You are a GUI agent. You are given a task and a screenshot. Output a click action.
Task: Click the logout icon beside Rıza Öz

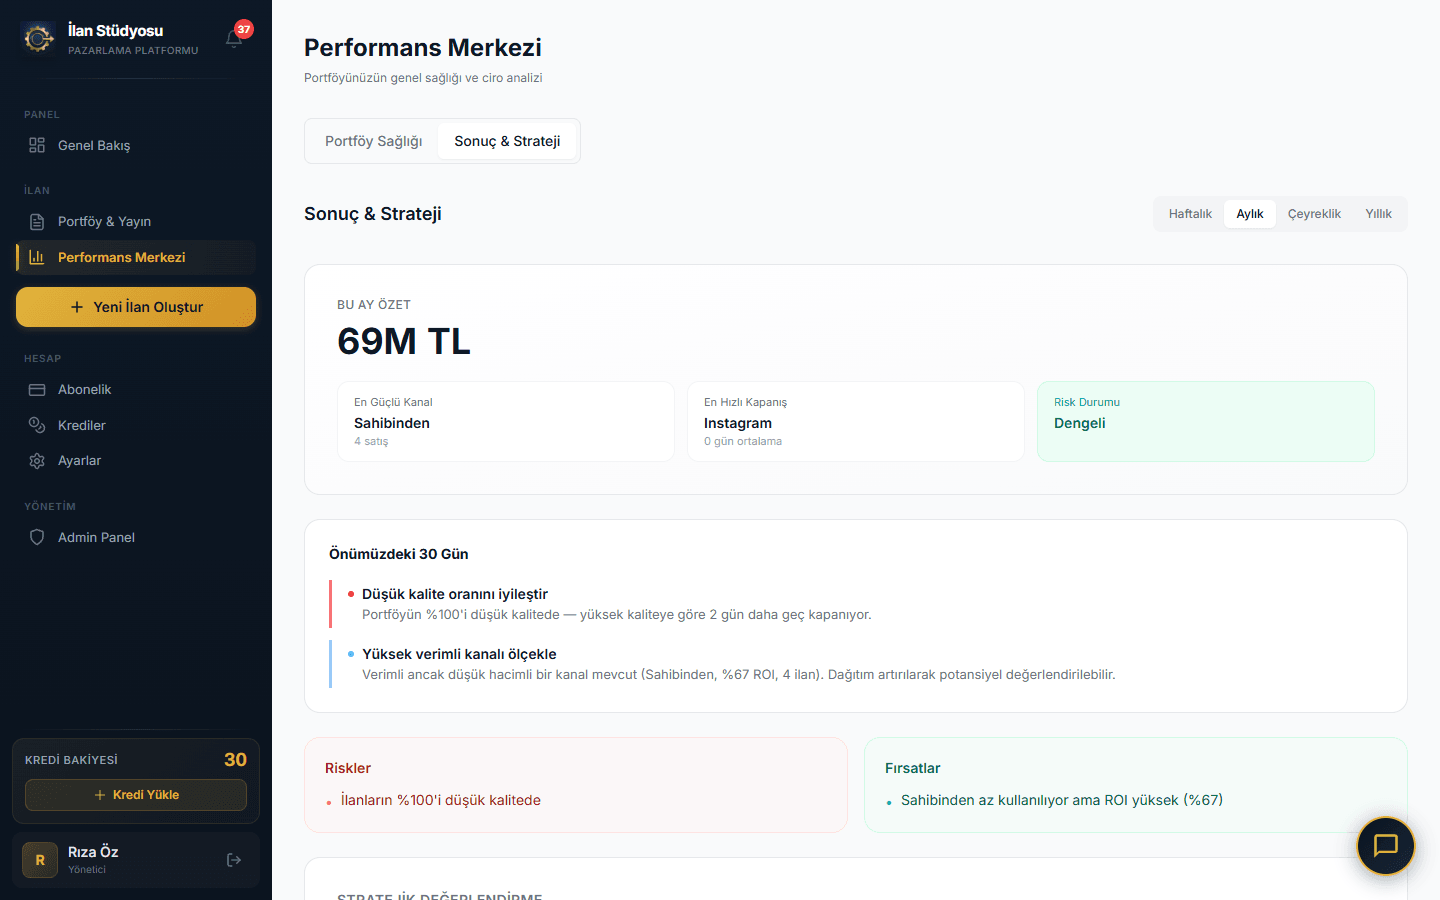(234, 860)
